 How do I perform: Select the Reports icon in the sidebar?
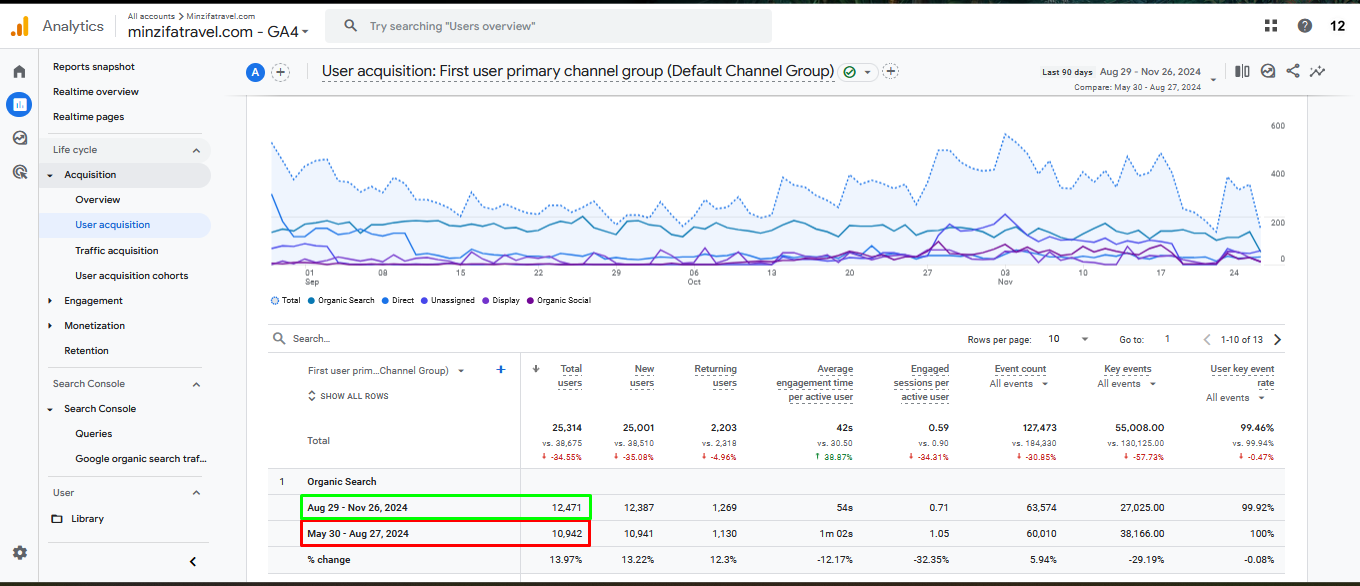(19, 104)
